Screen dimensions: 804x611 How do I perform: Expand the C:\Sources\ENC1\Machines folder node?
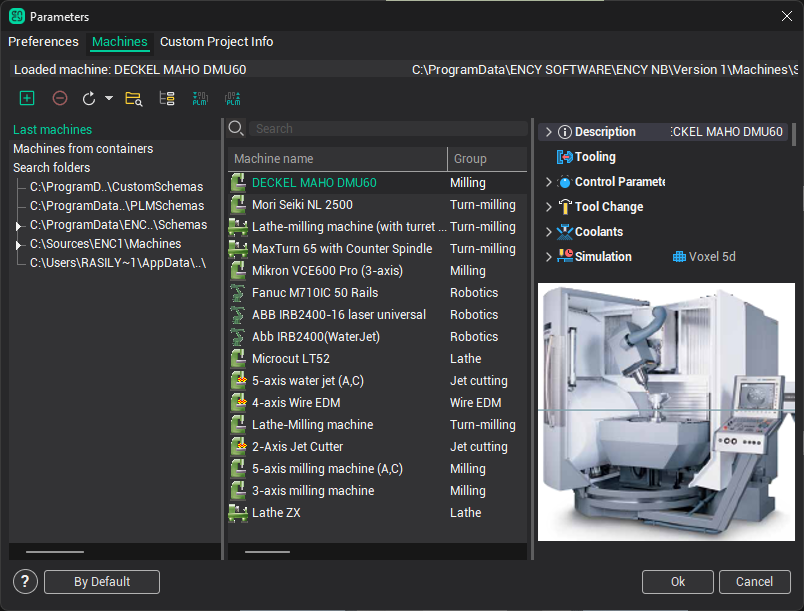pyautogui.click(x=18, y=244)
